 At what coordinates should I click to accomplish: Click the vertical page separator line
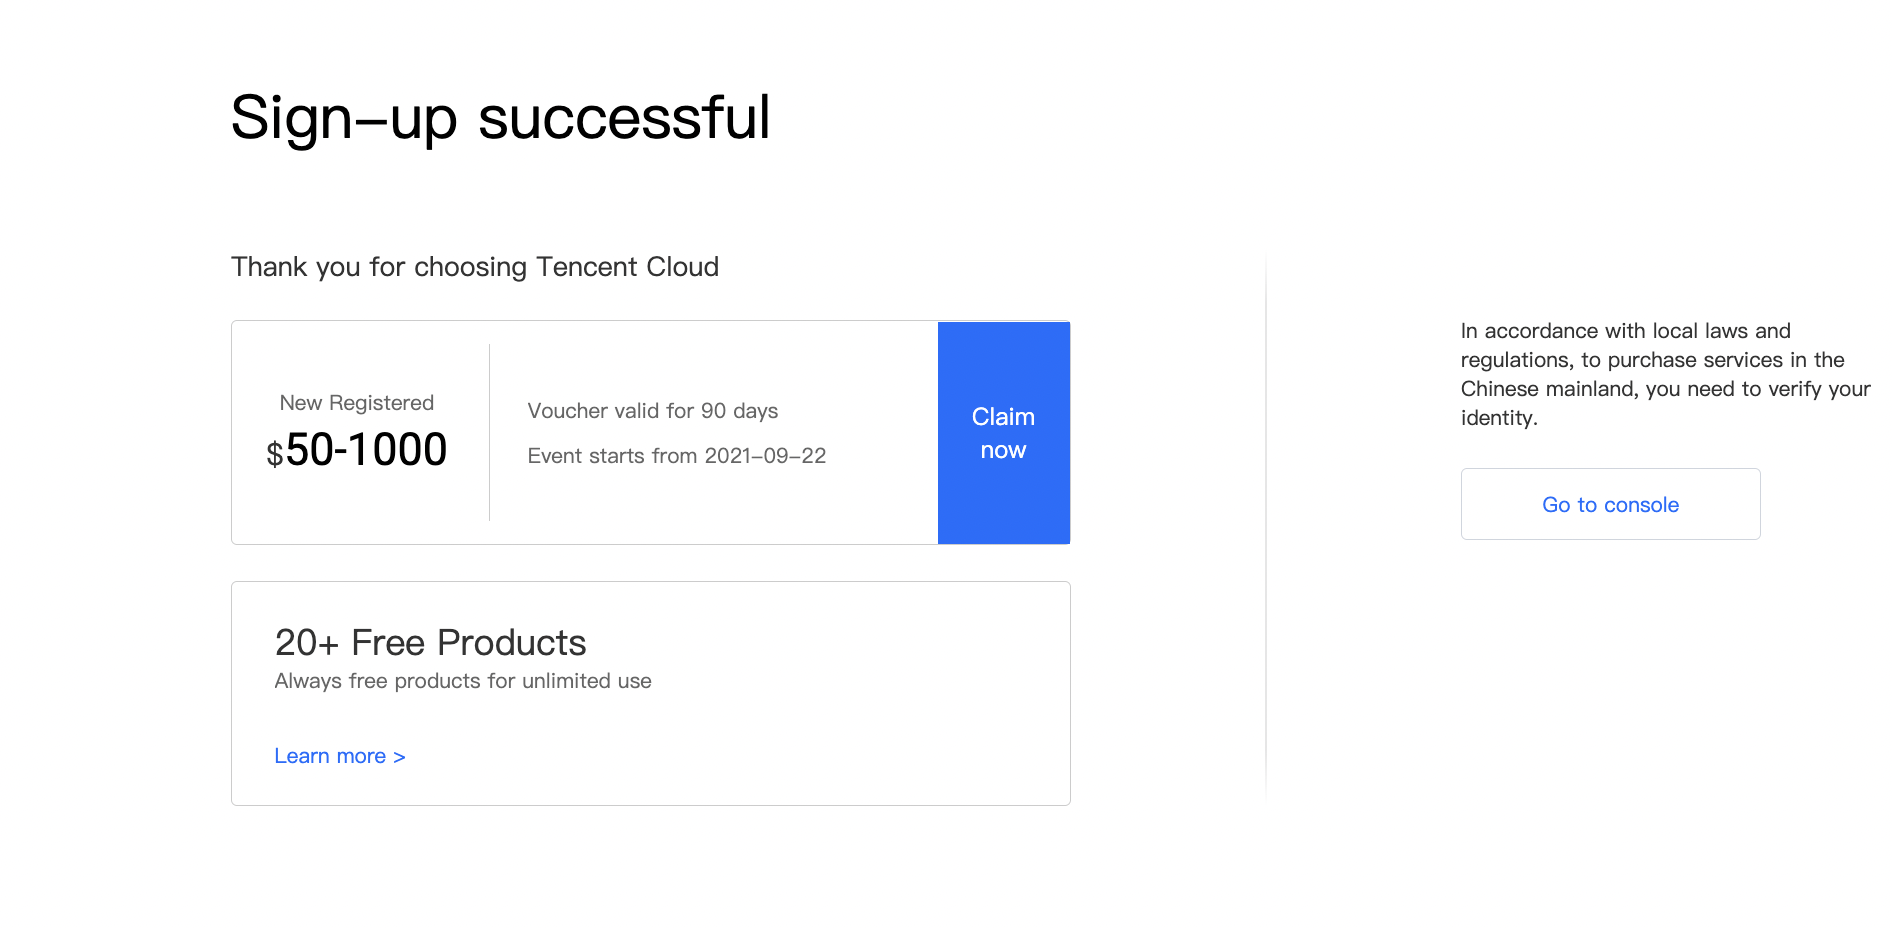point(1266,525)
